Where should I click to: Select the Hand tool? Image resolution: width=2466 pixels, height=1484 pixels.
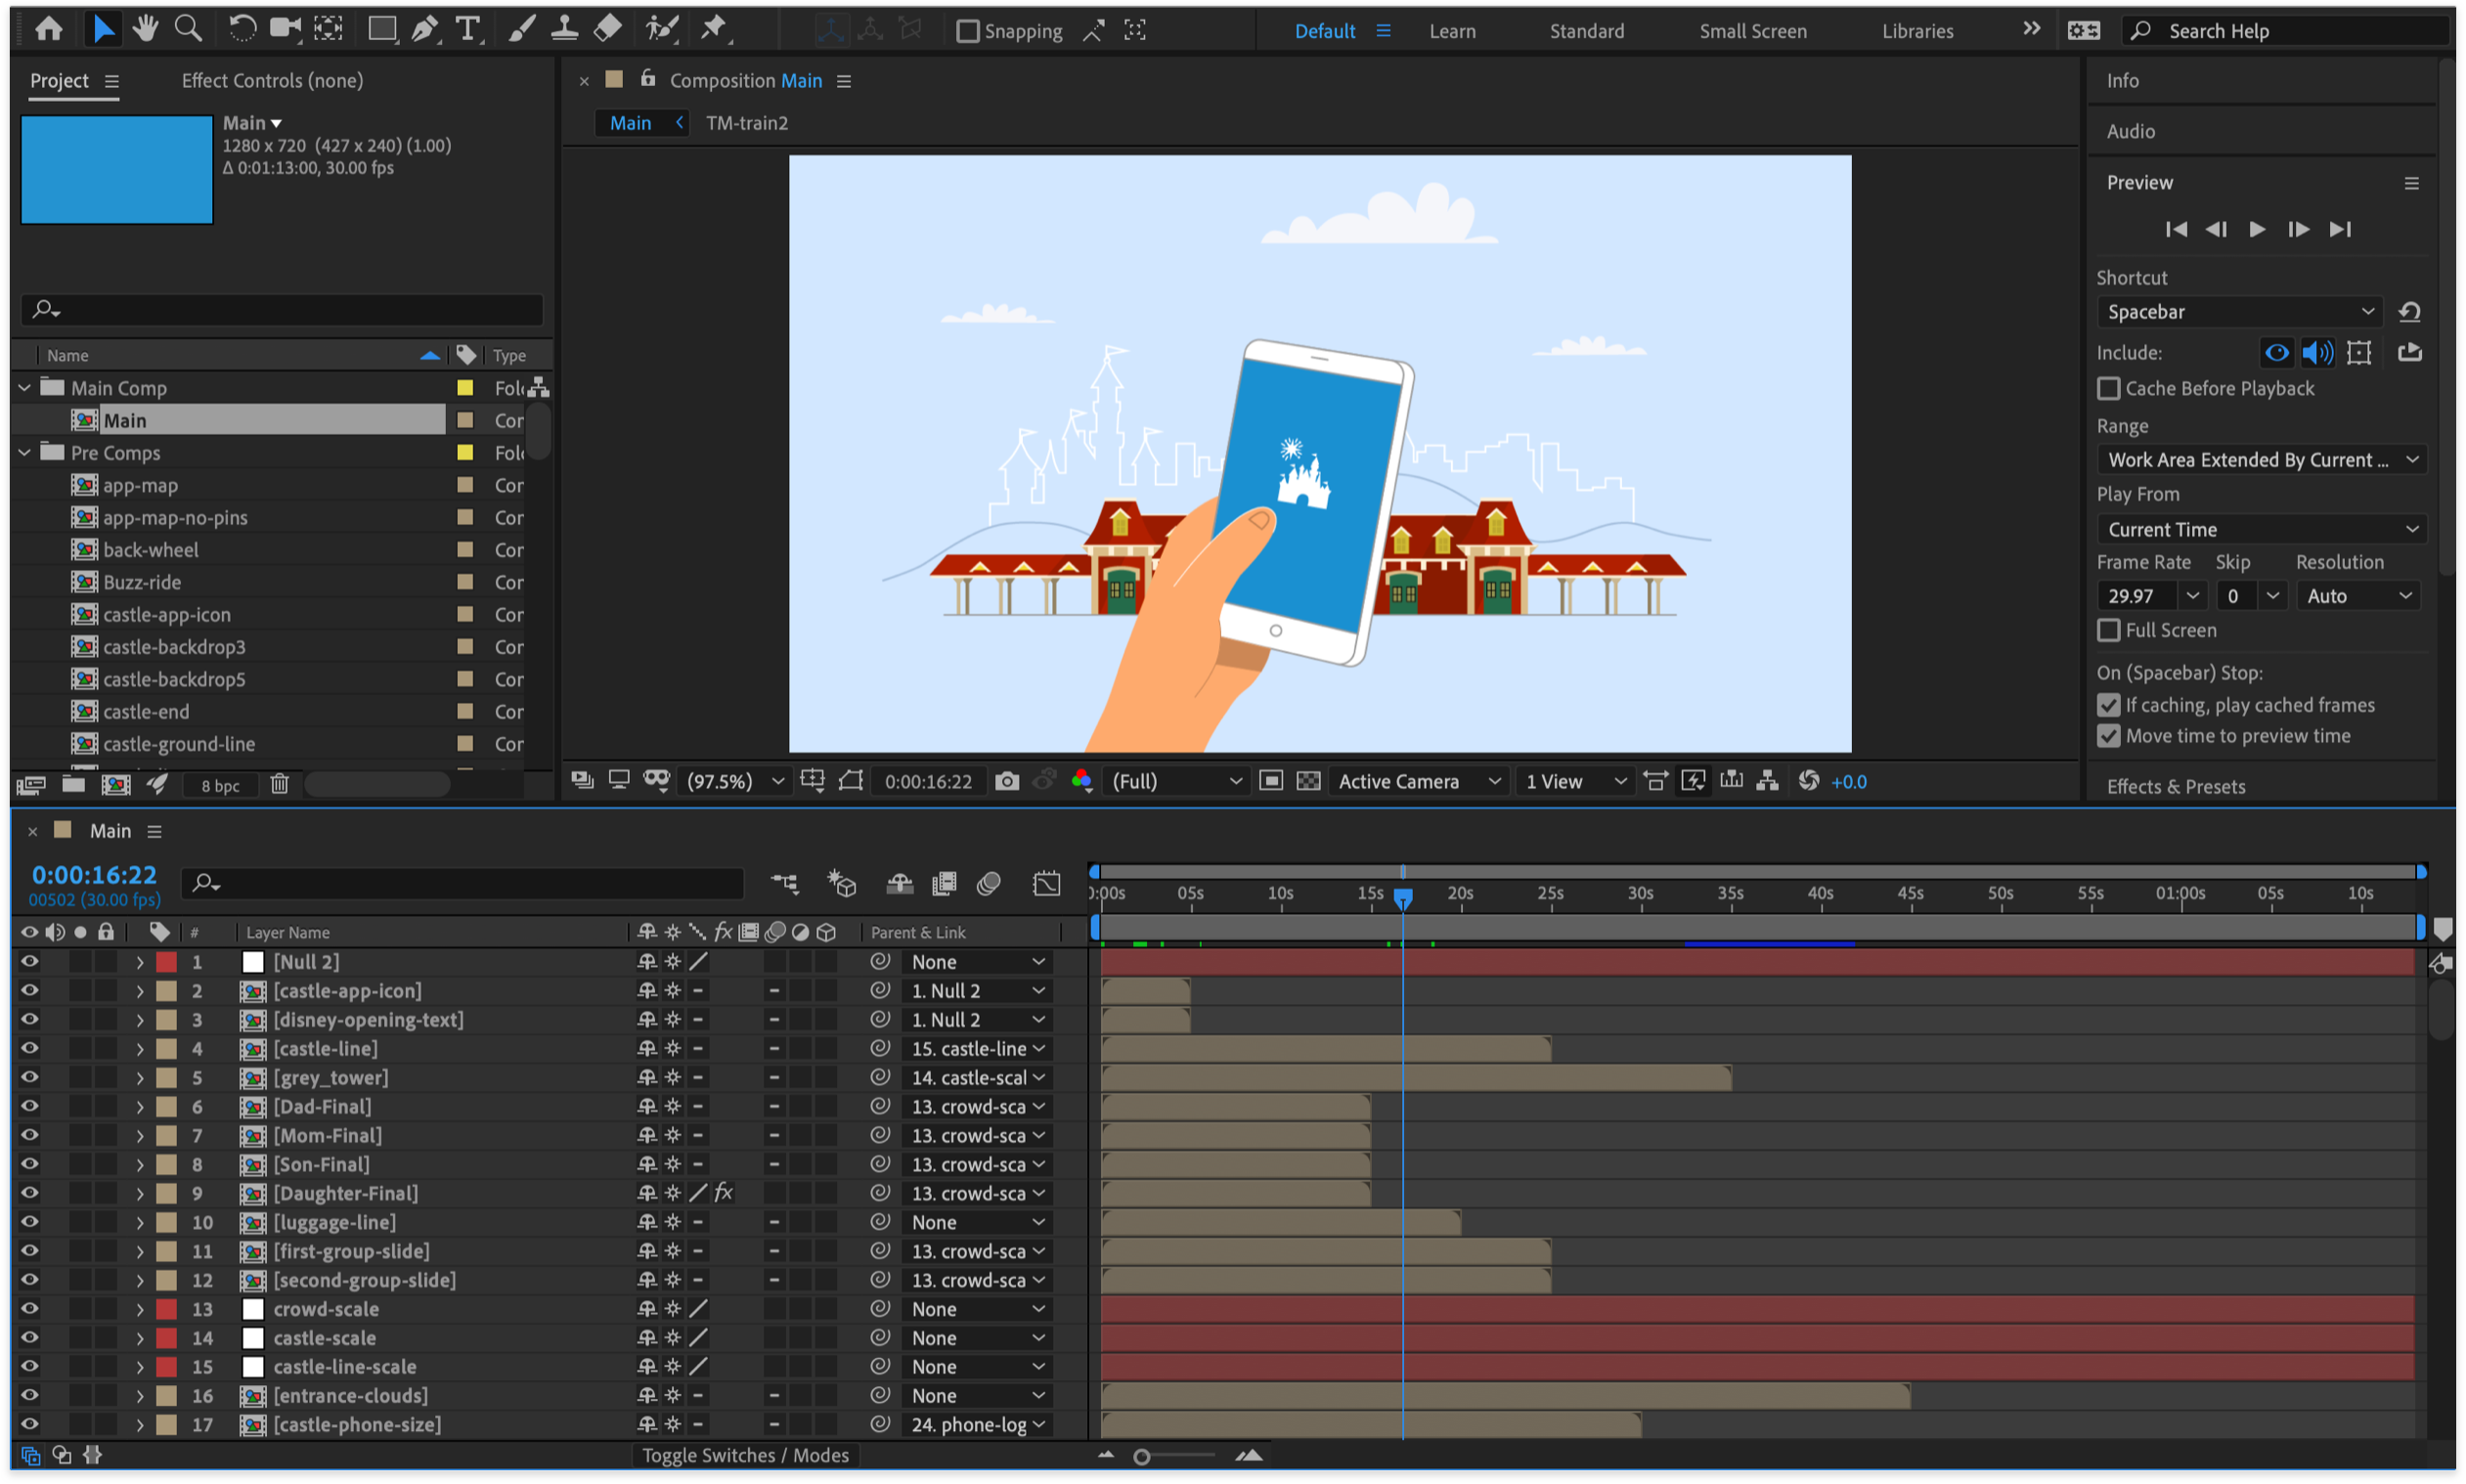146,29
